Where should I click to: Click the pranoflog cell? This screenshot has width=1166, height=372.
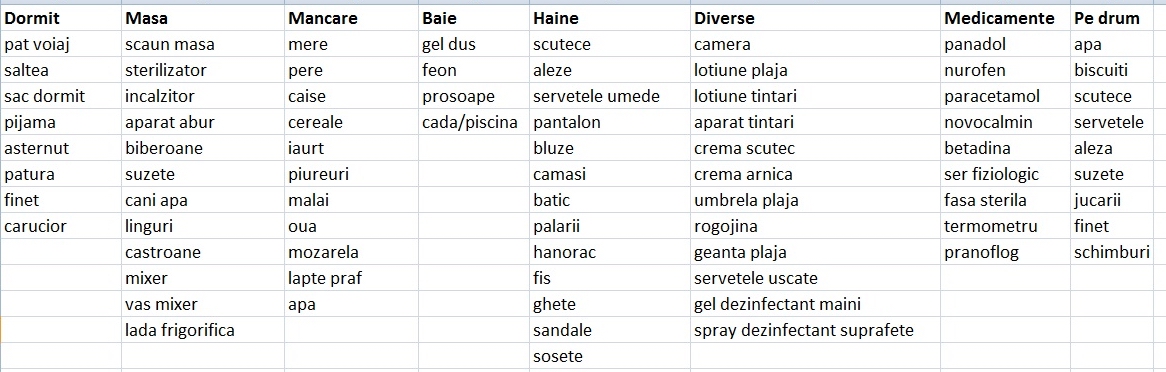click(1005, 252)
